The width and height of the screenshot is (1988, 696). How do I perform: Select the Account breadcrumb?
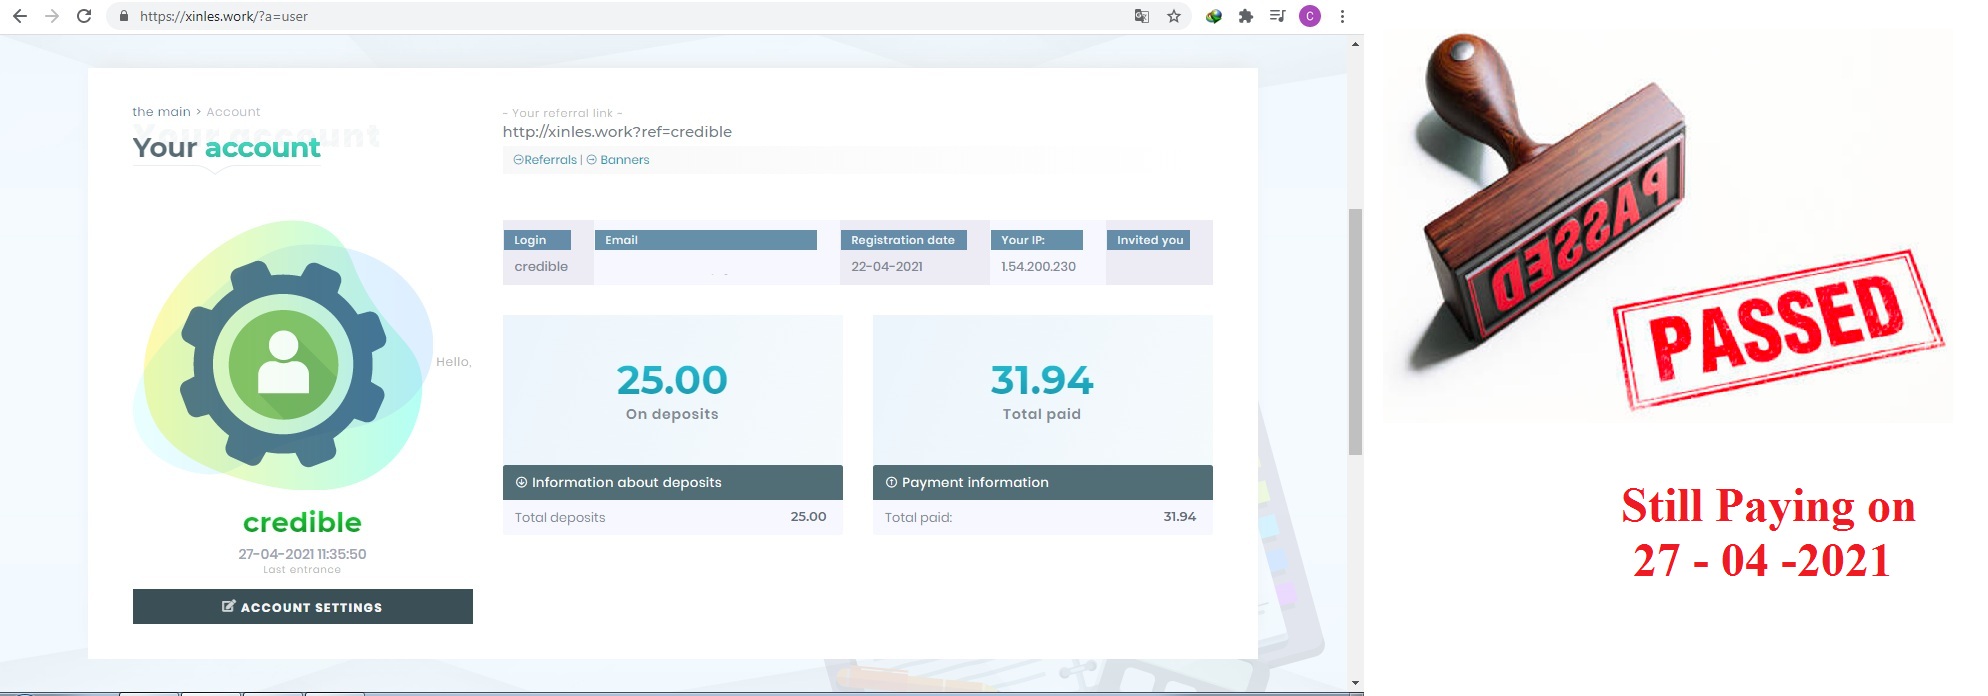click(233, 112)
